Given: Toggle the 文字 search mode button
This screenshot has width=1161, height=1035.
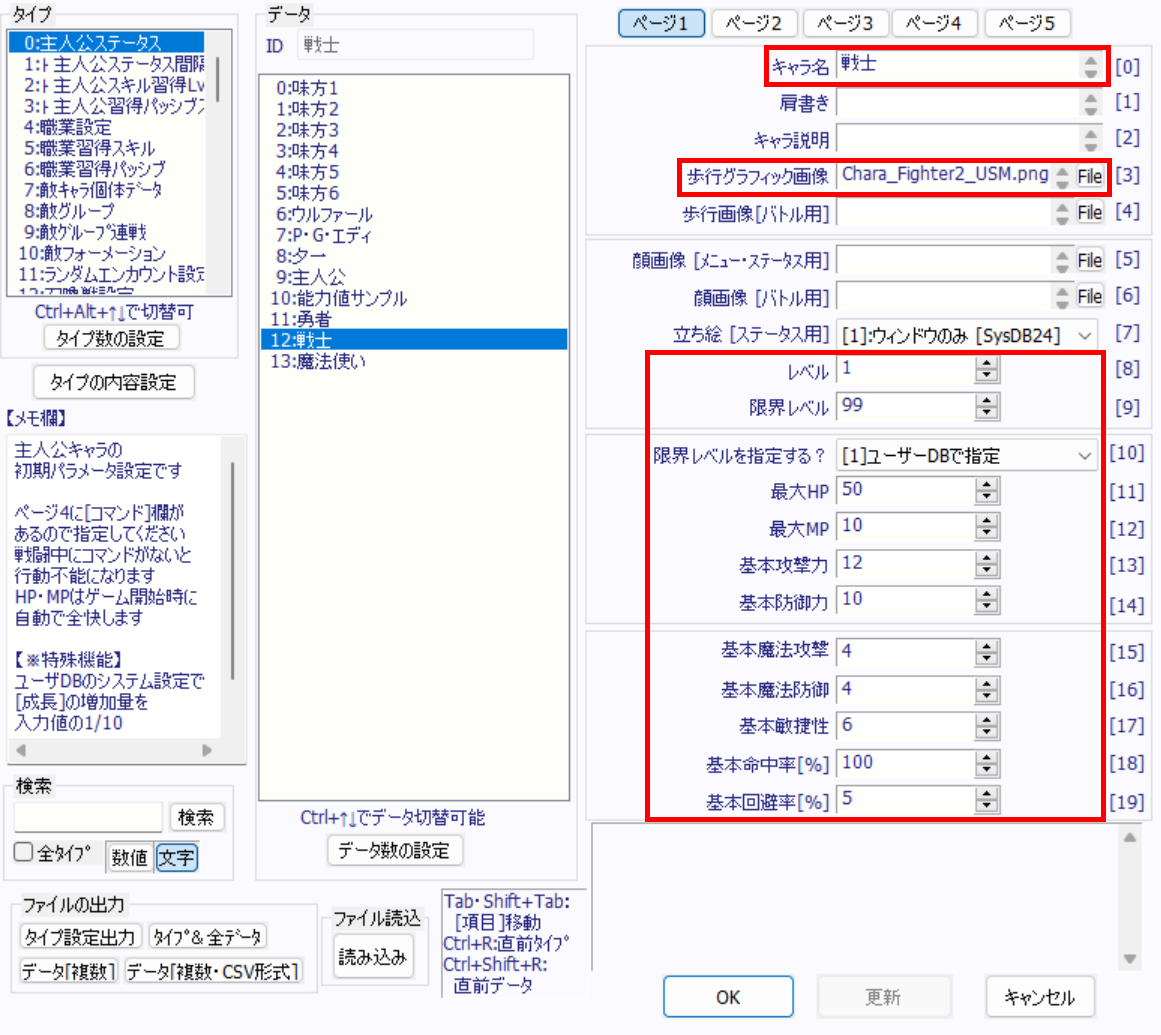Looking at the screenshot, I should (x=176, y=856).
